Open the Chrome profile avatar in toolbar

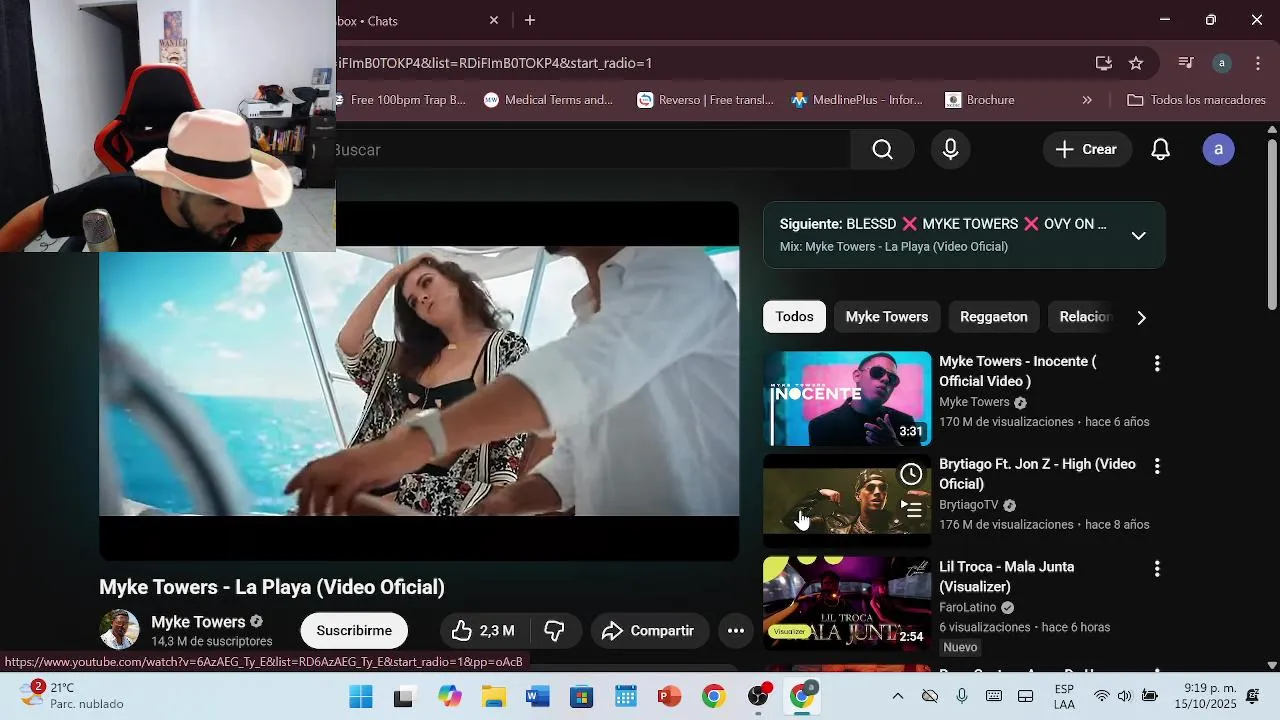pyautogui.click(x=1221, y=63)
